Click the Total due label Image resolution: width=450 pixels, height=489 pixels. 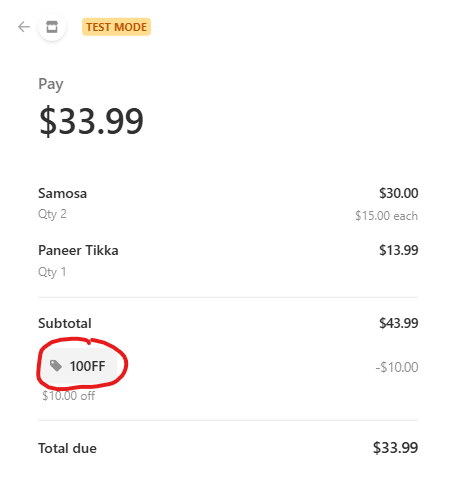(67, 448)
